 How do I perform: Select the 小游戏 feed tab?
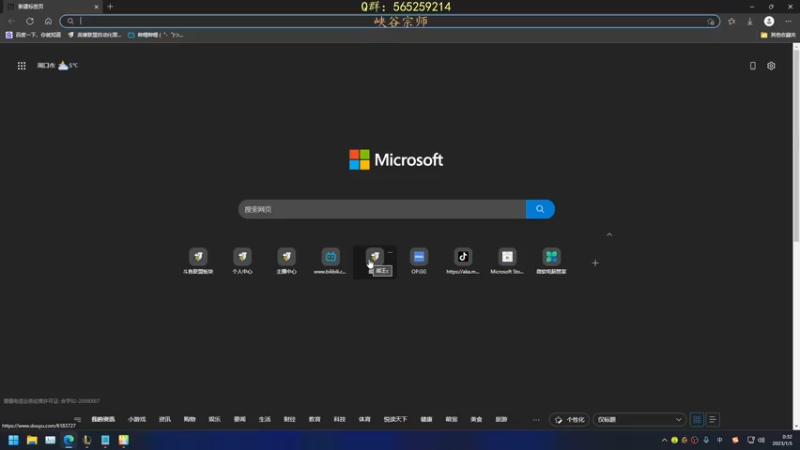[x=137, y=419]
